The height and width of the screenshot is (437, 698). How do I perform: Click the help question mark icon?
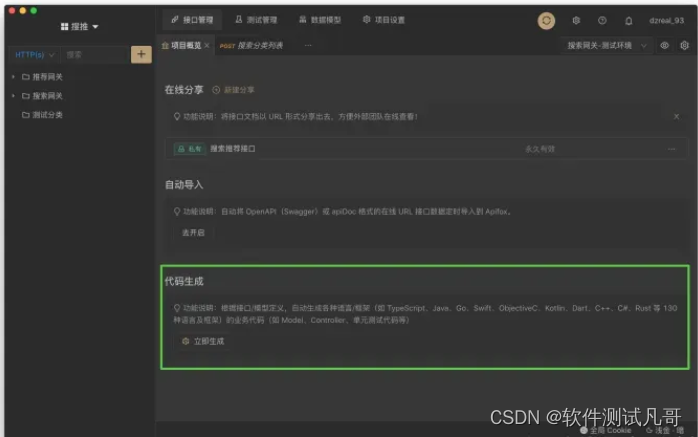602,20
